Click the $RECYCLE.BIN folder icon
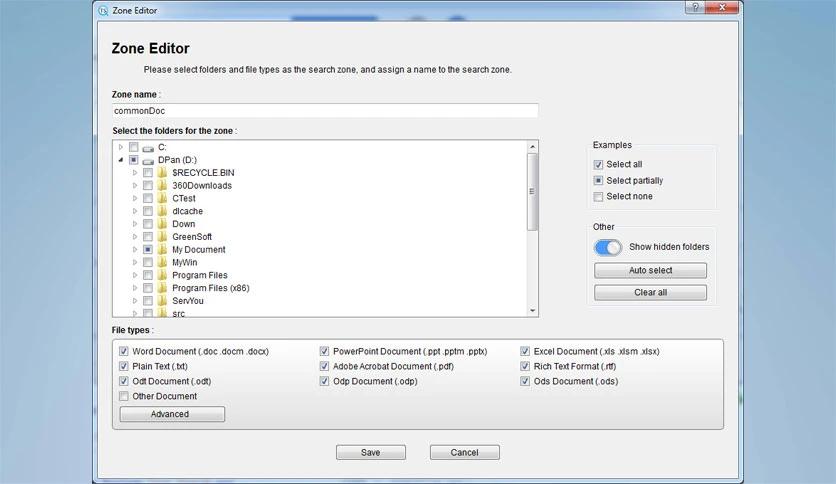This screenshot has width=836, height=484. point(162,173)
